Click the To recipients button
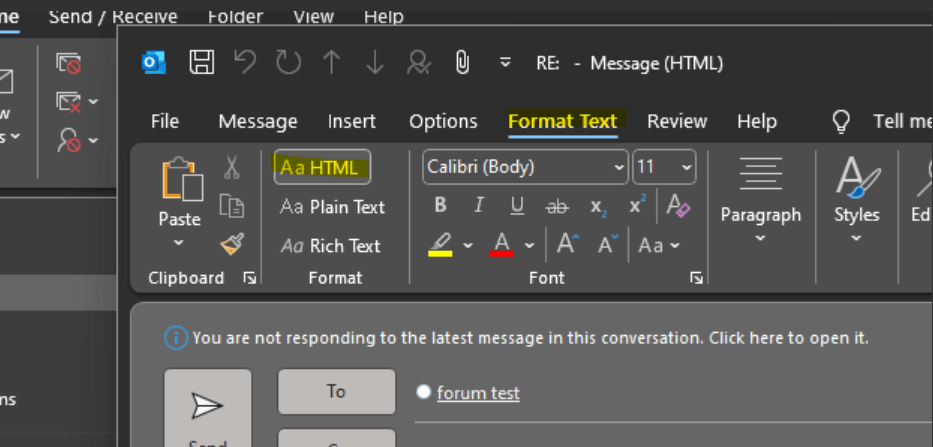Image resolution: width=933 pixels, height=447 pixels. (336, 391)
